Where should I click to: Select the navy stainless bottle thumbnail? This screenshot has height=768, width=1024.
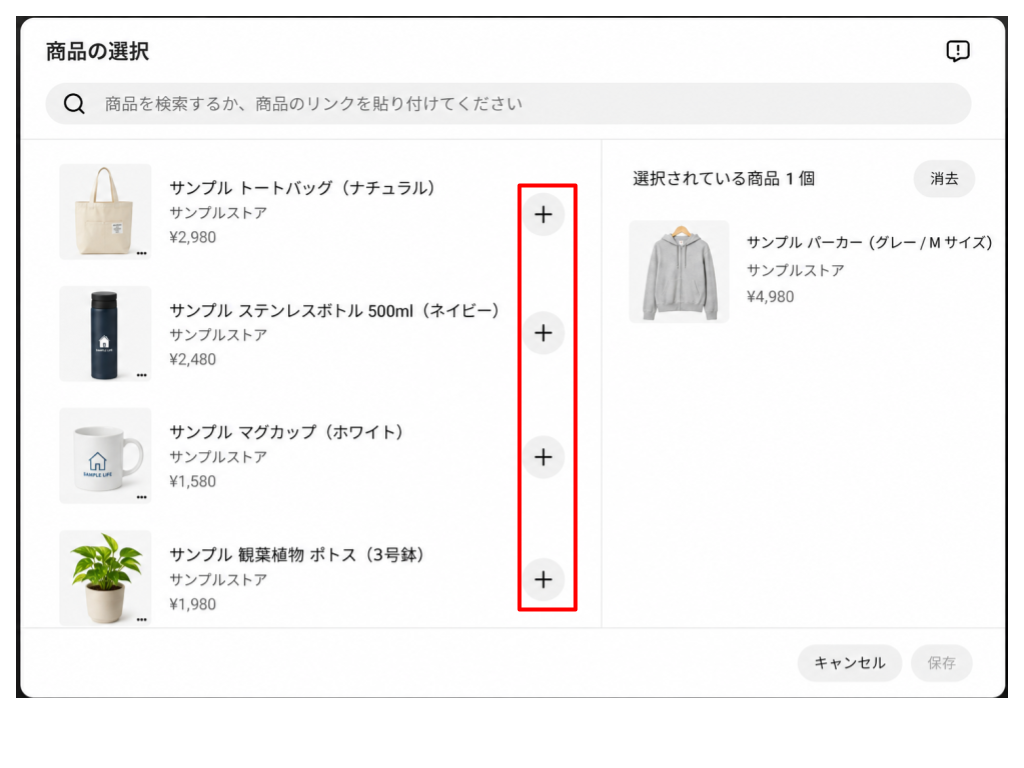tap(105, 334)
